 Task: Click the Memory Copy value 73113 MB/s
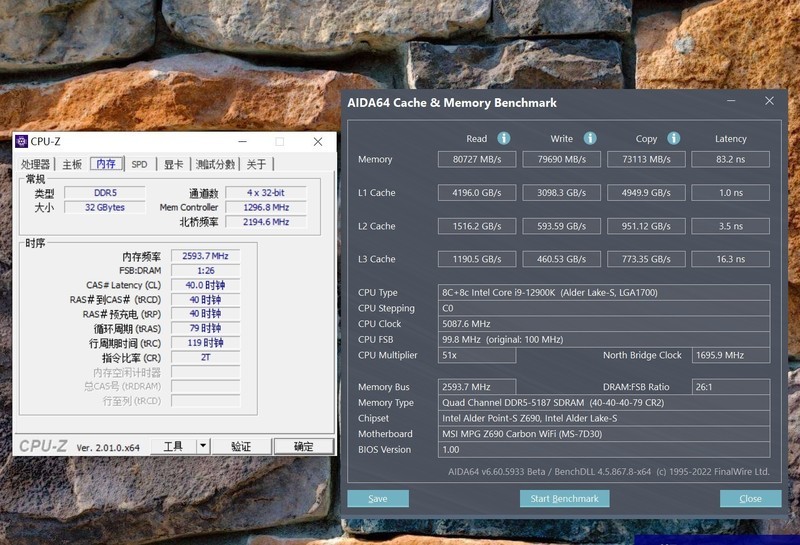point(646,159)
